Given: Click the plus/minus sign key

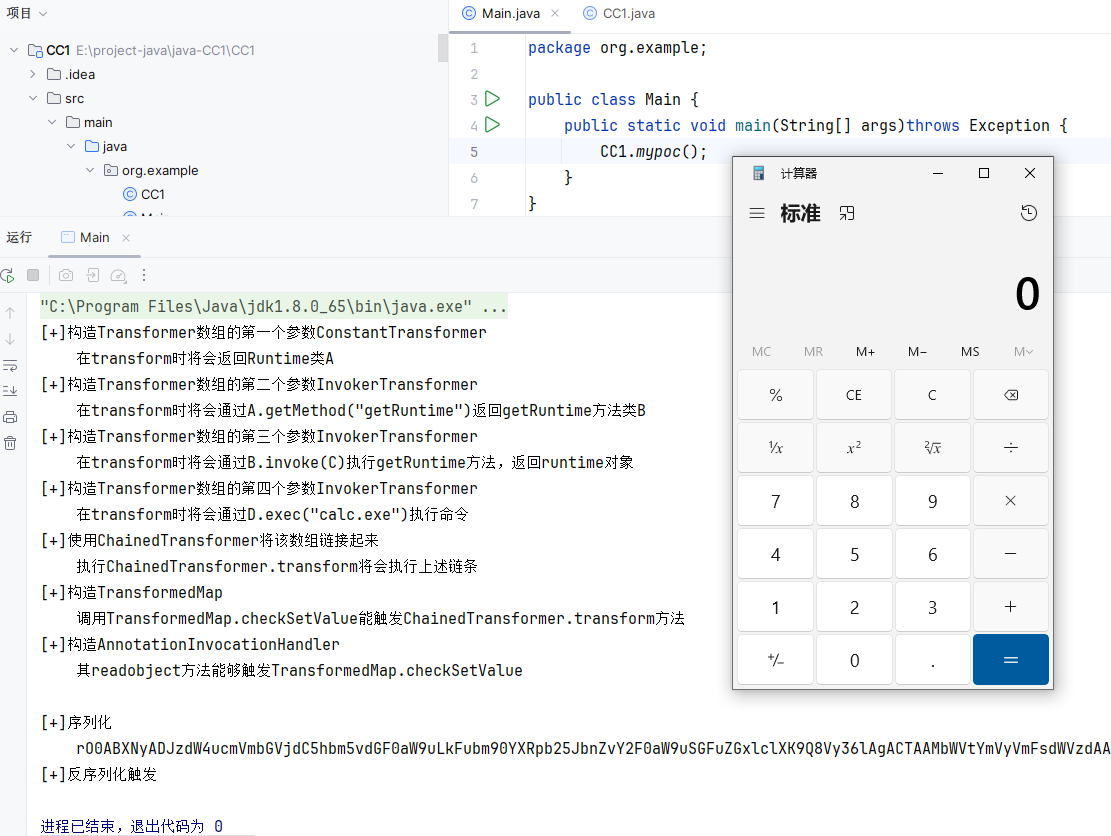Looking at the screenshot, I should coord(776,660).
